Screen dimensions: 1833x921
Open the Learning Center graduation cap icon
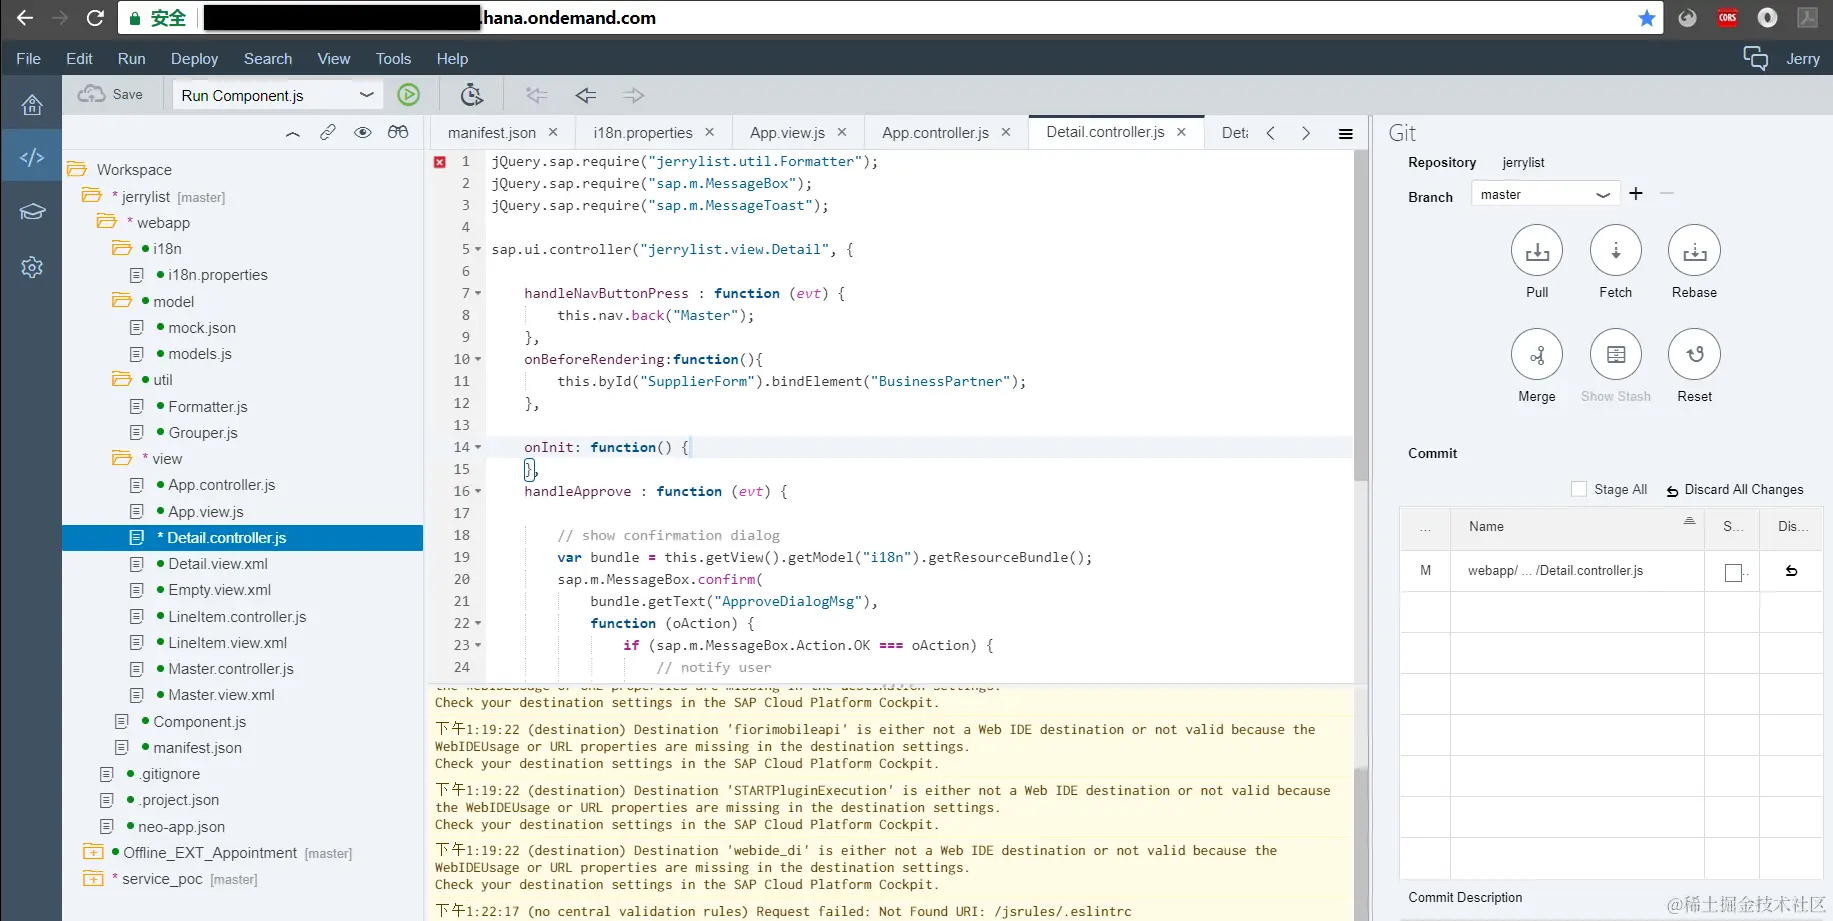32,211
